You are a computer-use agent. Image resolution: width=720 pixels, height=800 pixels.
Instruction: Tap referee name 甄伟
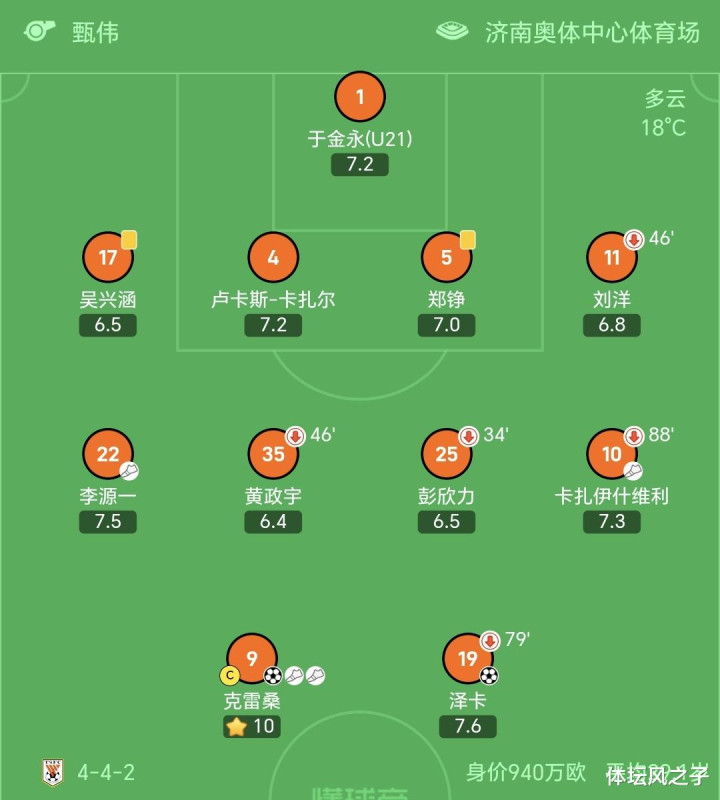95,32
